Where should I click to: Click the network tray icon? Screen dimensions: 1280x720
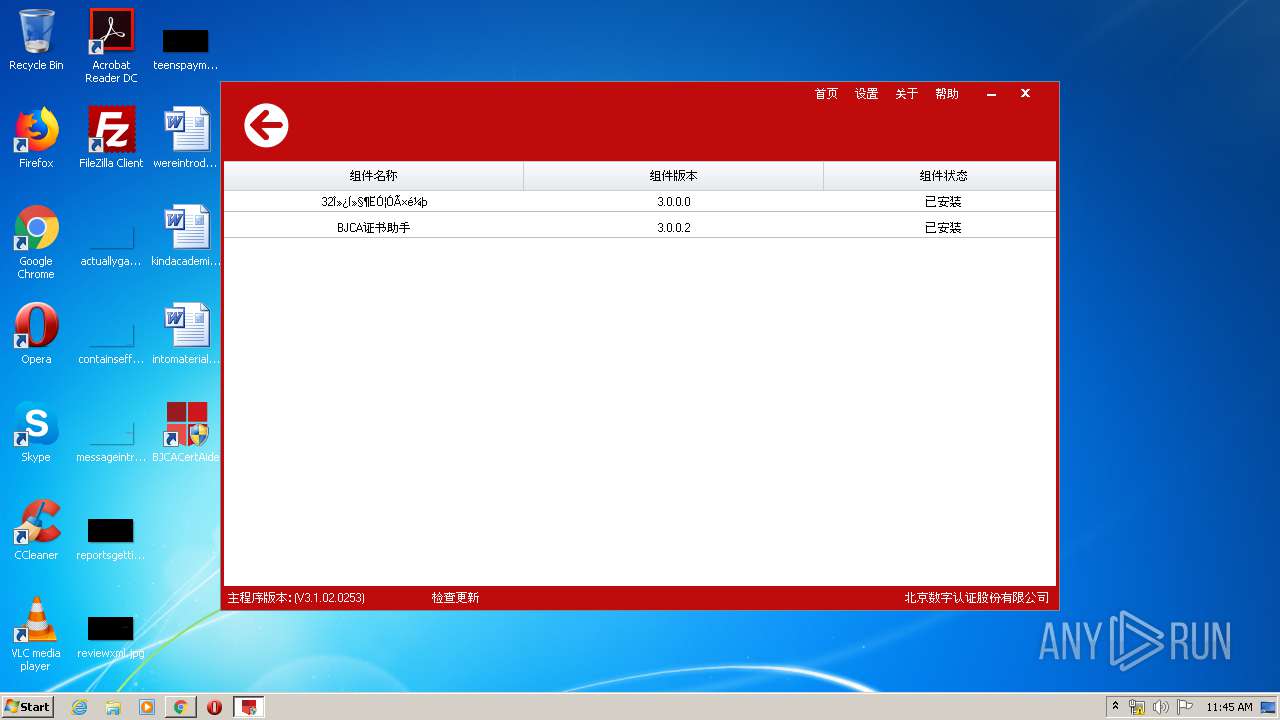click(1137, 707)
